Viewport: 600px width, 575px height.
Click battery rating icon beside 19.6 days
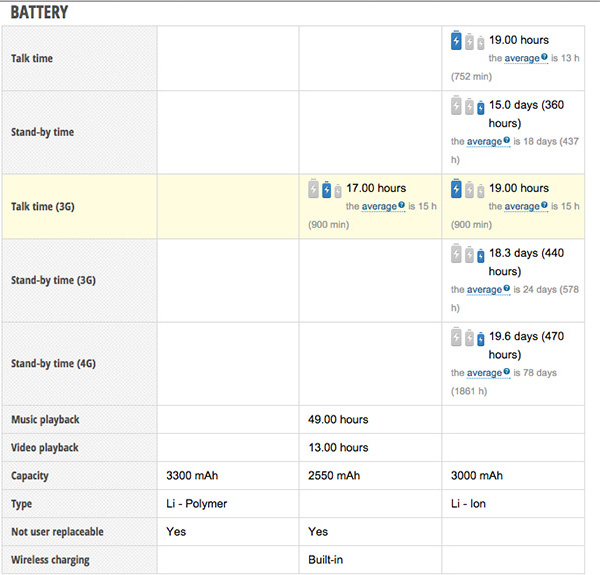click(468, 338)
